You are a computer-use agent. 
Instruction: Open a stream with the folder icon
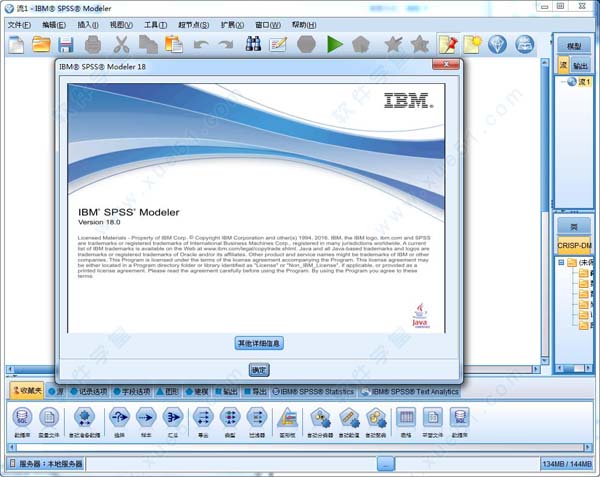(41, 45)
